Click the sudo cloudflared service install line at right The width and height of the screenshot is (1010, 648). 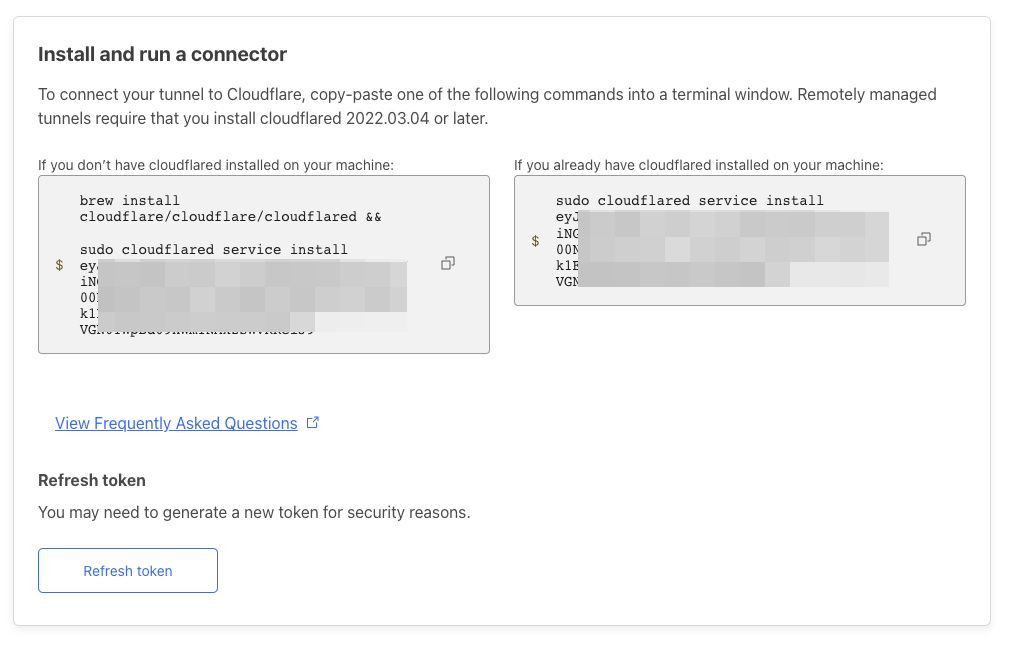pyautogui.click(x=689, y=200)
